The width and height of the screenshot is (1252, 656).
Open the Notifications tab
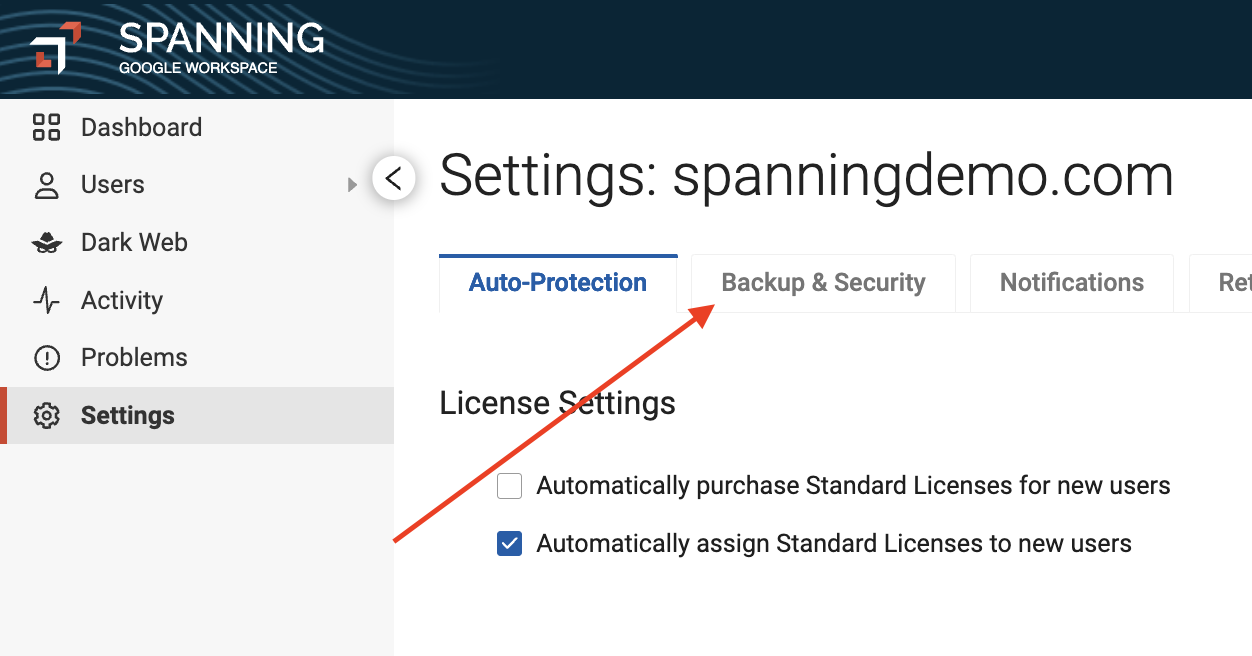click(1072, 283)
